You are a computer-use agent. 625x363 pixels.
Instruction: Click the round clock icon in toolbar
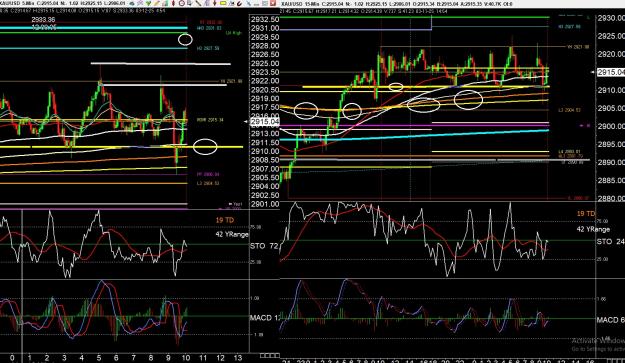182,3
